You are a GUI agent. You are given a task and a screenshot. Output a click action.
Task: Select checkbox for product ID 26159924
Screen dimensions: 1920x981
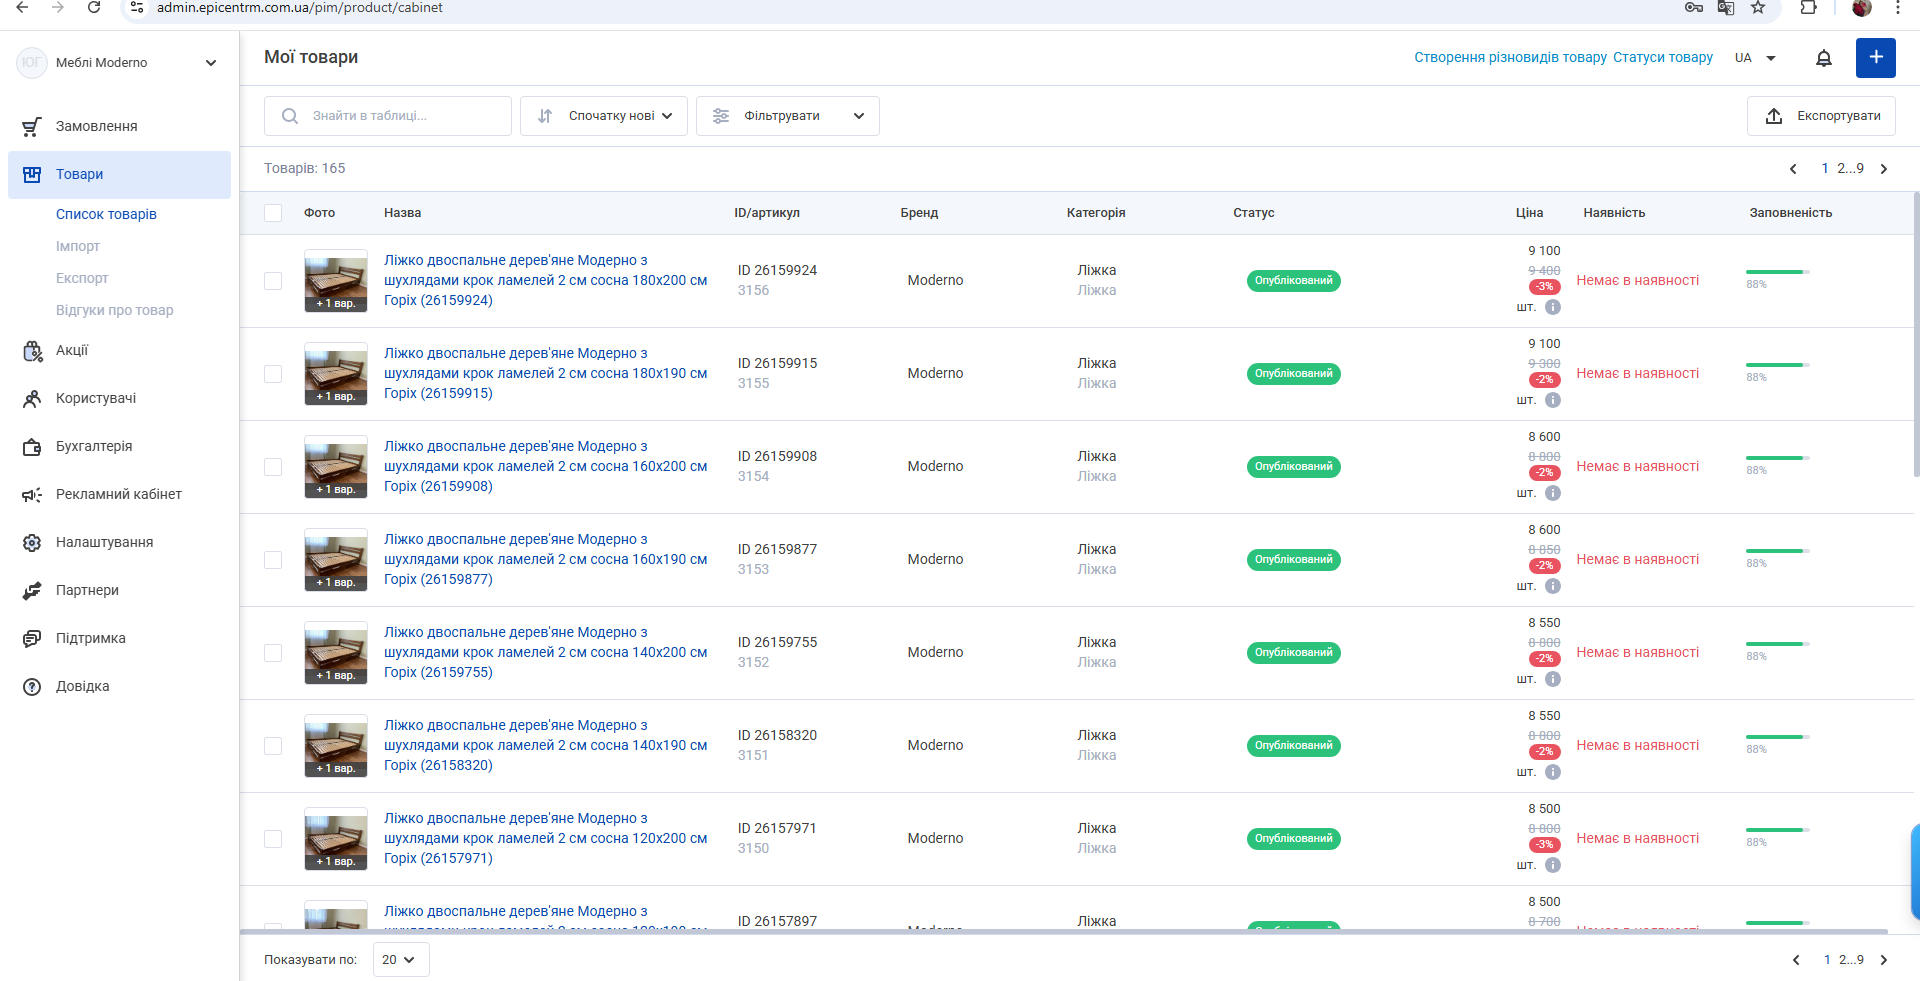(x=273, y=281)
